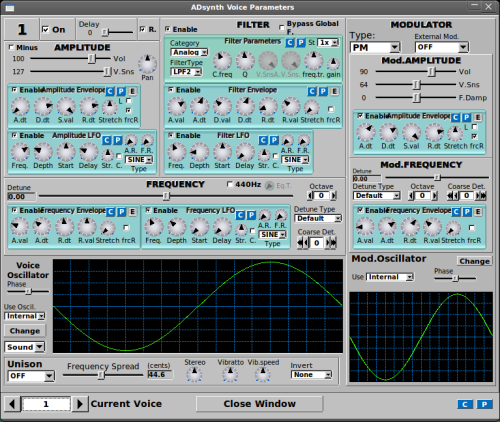
Task: Click the filter Q knob
Action: 245,61
